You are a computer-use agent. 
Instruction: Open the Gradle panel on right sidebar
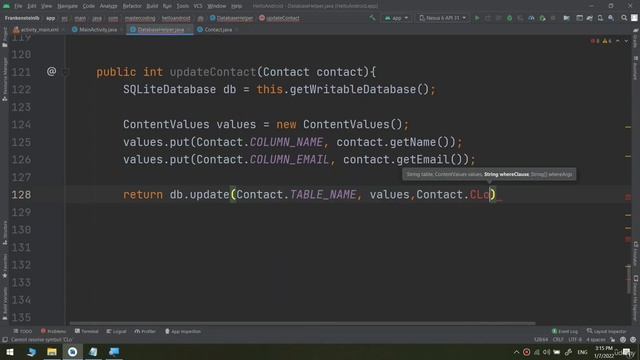tap(636, 38)
